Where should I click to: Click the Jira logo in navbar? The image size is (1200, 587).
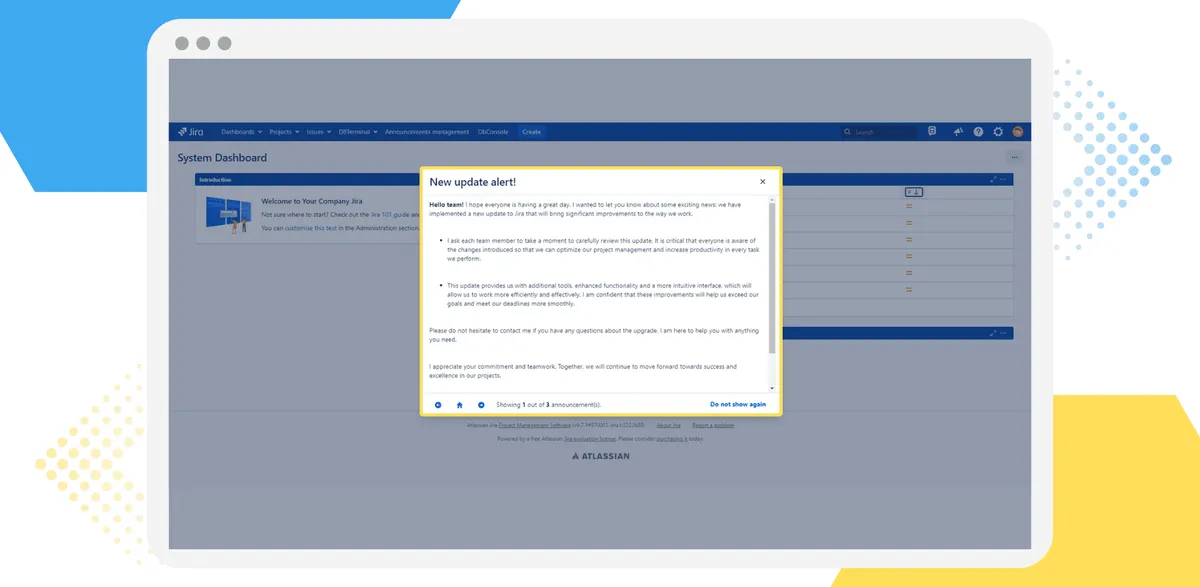pyautogui.click(x=190, y=132)
